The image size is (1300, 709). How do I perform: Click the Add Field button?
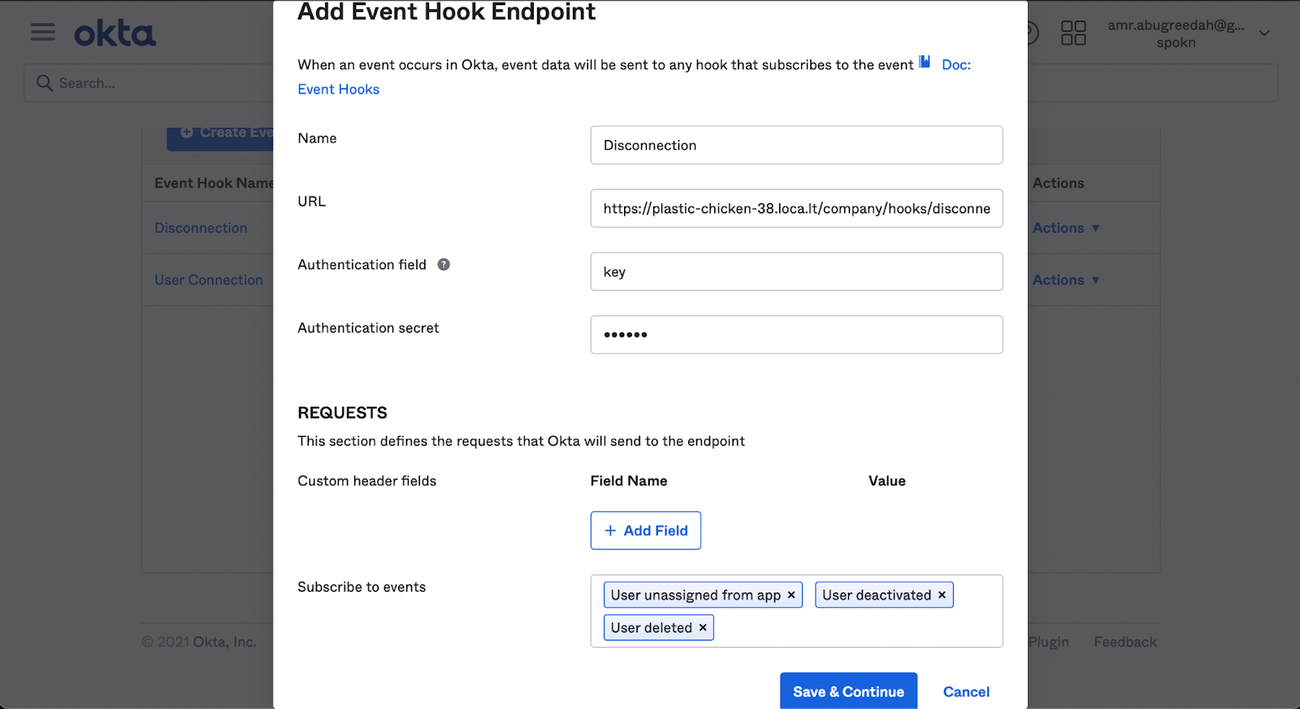click(645, 530)
